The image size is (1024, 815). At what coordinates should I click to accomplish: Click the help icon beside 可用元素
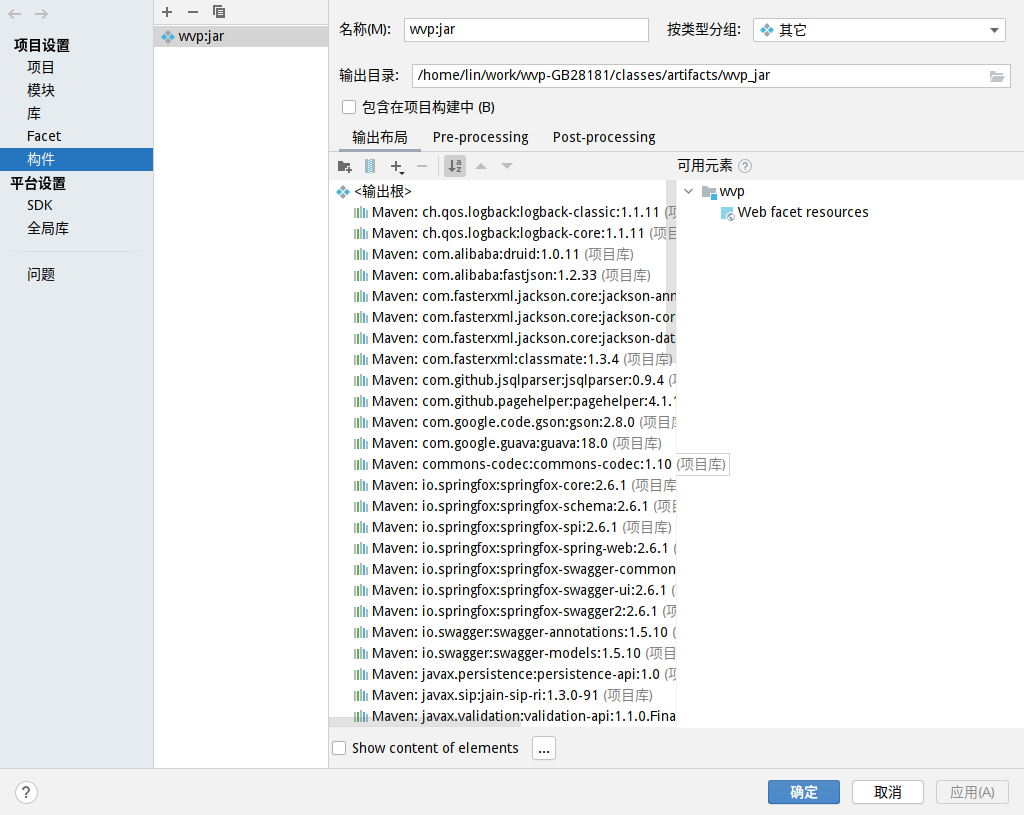745,166
